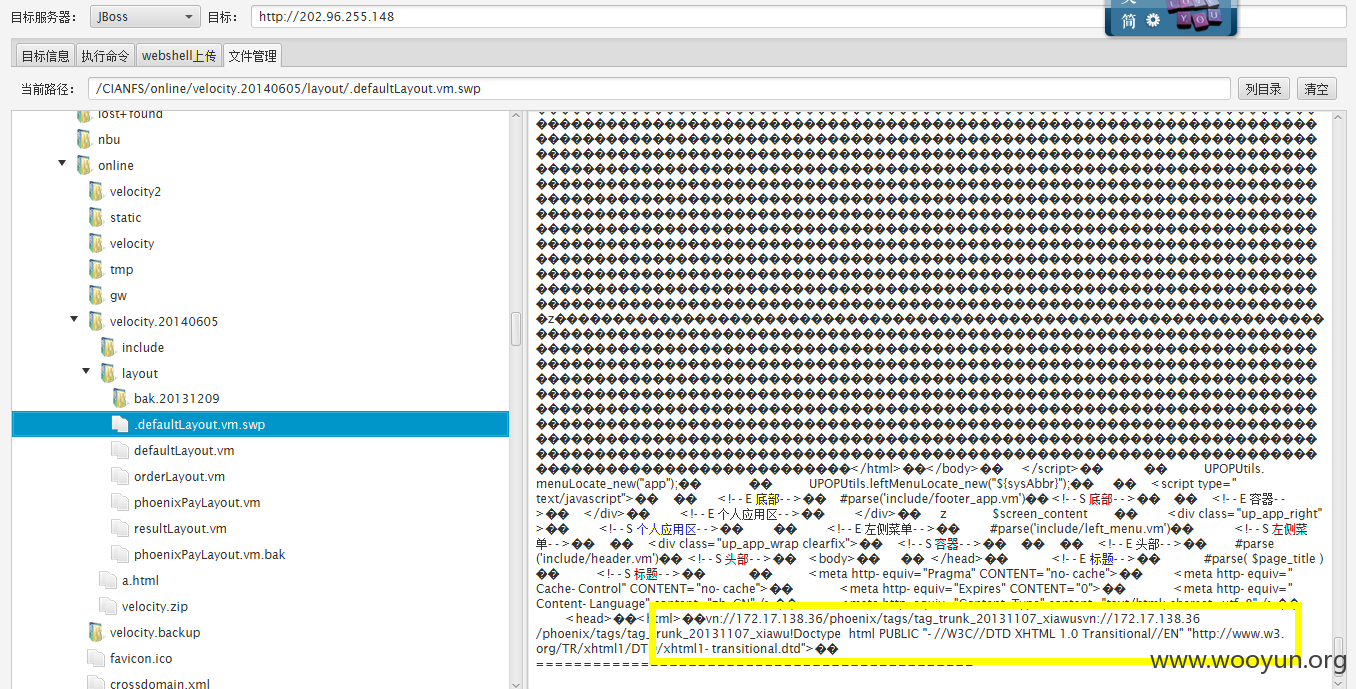Click the include folder icon
This screenshot has width=1356, height=689.
coord(108,347)
